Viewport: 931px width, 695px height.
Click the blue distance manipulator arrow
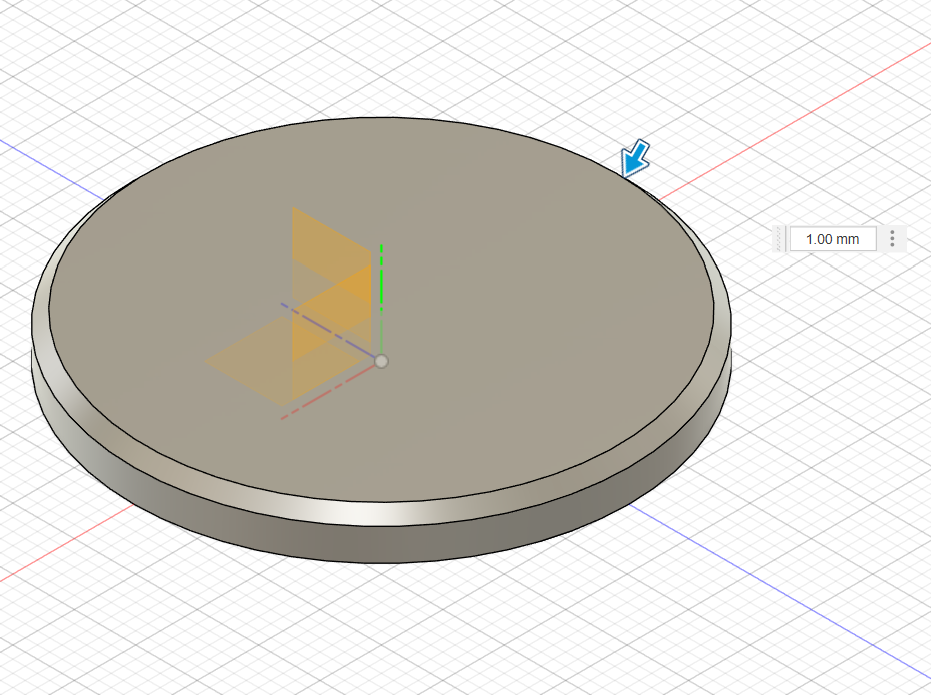[x=635, y=158]
